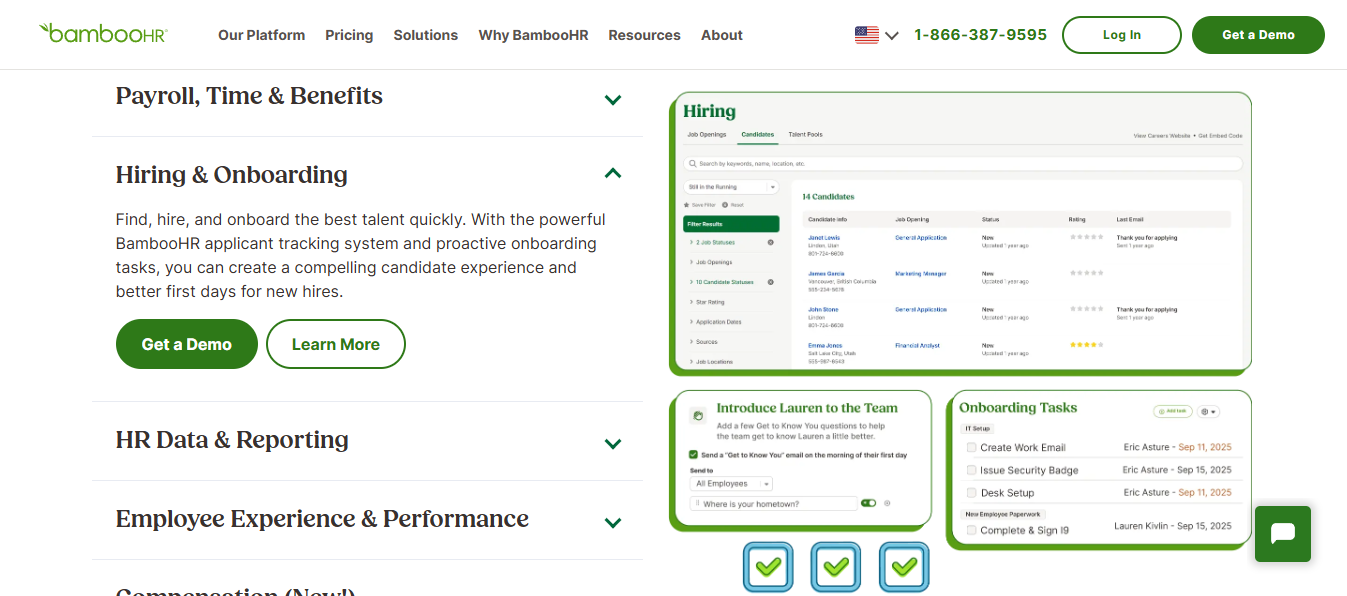The image size is (1347, 596).
Task: Open the Resources menu
Action: pos(644,35)
